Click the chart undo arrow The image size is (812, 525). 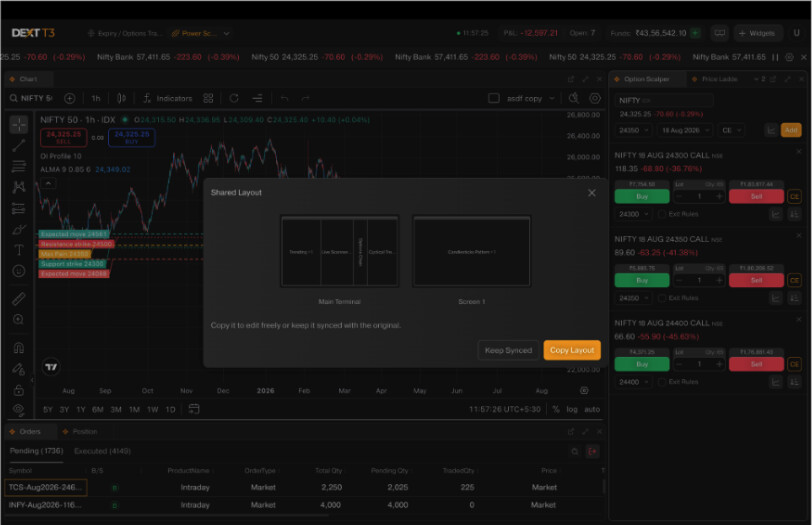(x=284, y=98)
